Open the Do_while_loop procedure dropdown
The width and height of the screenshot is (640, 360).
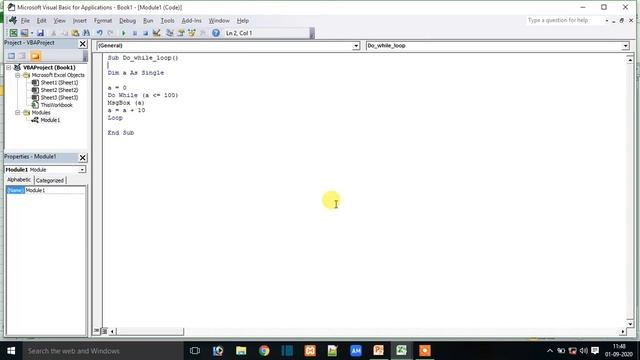click(625, 46)
